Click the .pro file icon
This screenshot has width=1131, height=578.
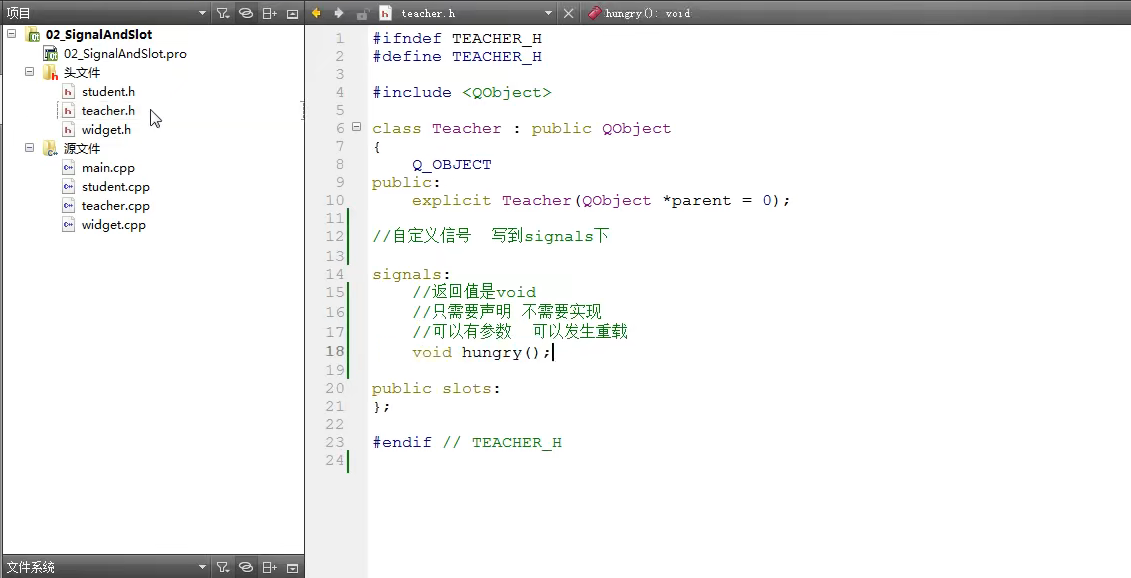click(x=50, y=53)
